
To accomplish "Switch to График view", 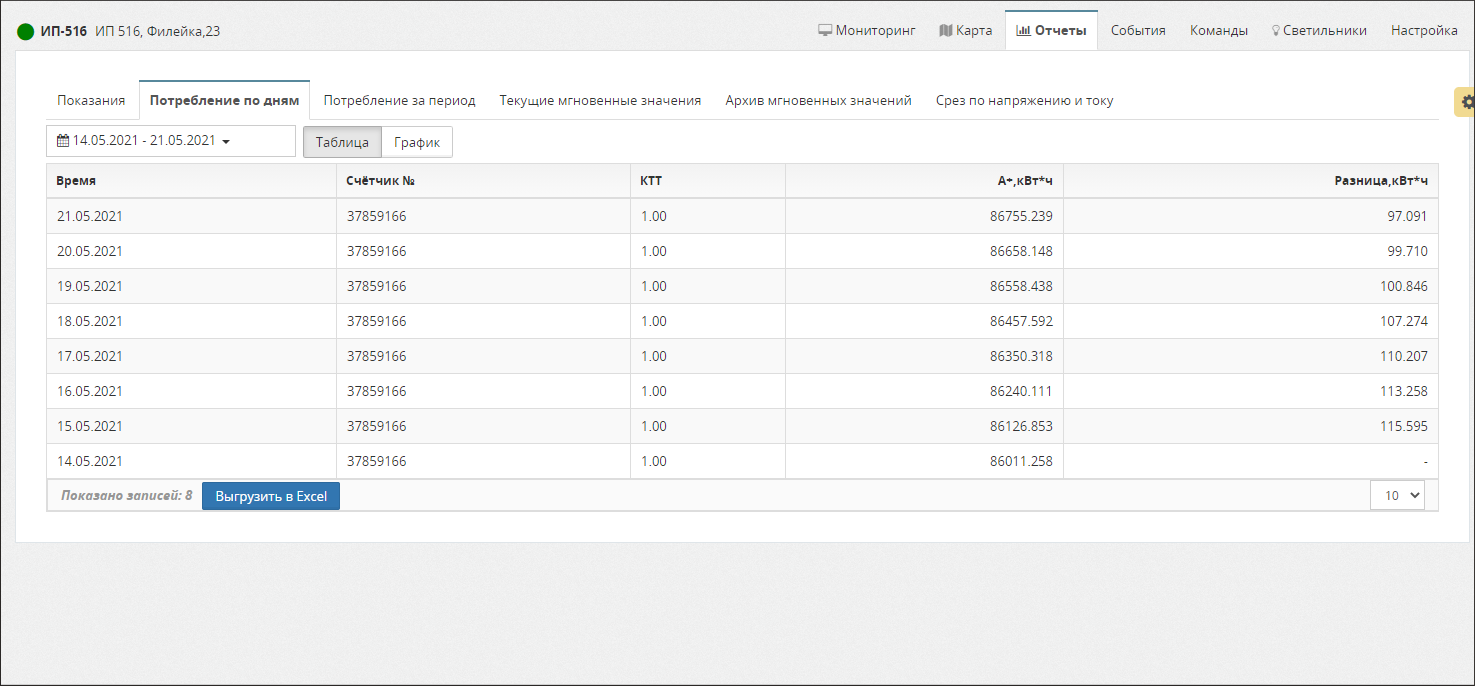I will pyautogui.click(x=417, y=142).
